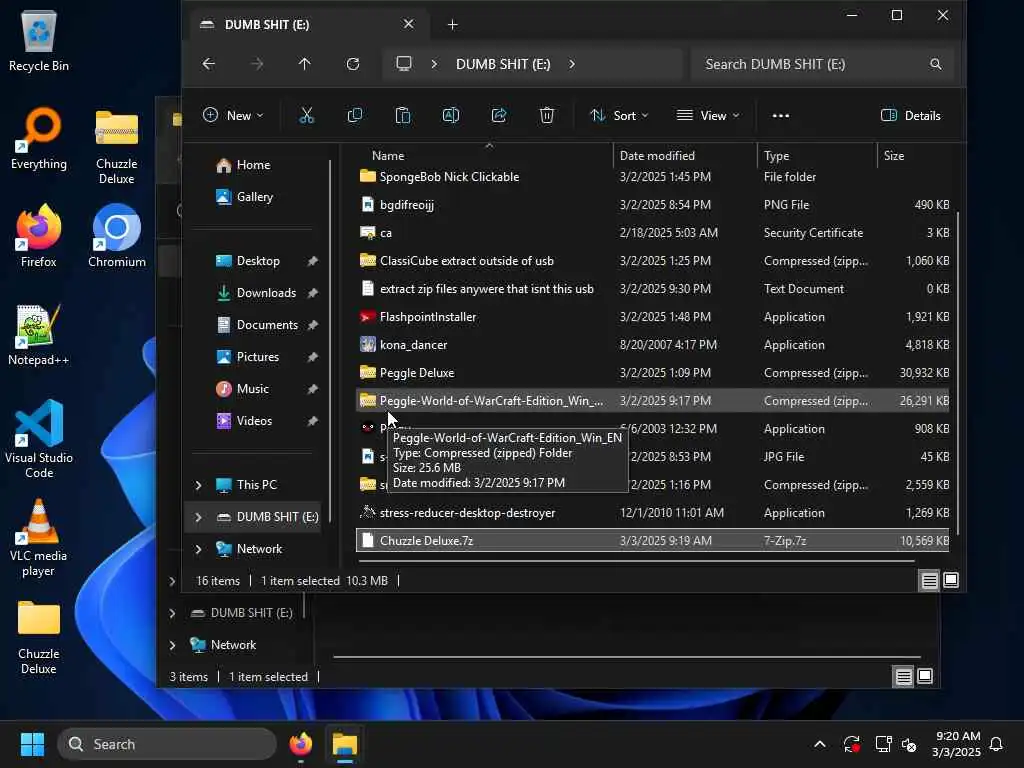Click the PC icon in address bar
The height and width of the screenshot is (768, 1024).
tap(404, 63)
